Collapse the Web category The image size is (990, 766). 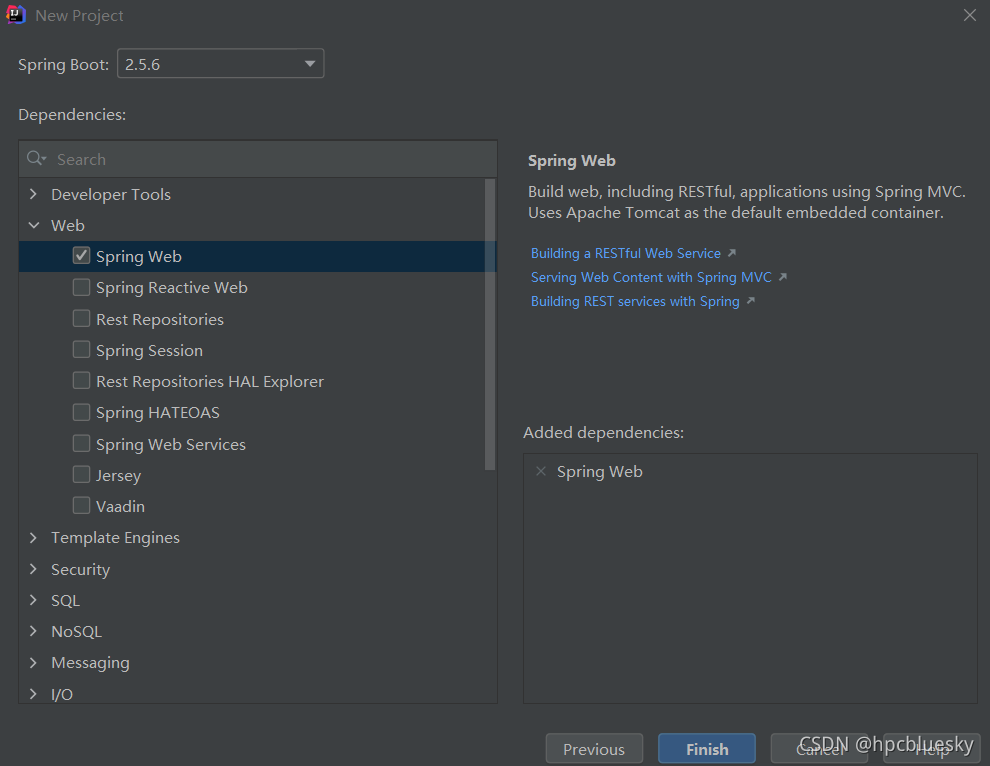[x=33, y=225]
